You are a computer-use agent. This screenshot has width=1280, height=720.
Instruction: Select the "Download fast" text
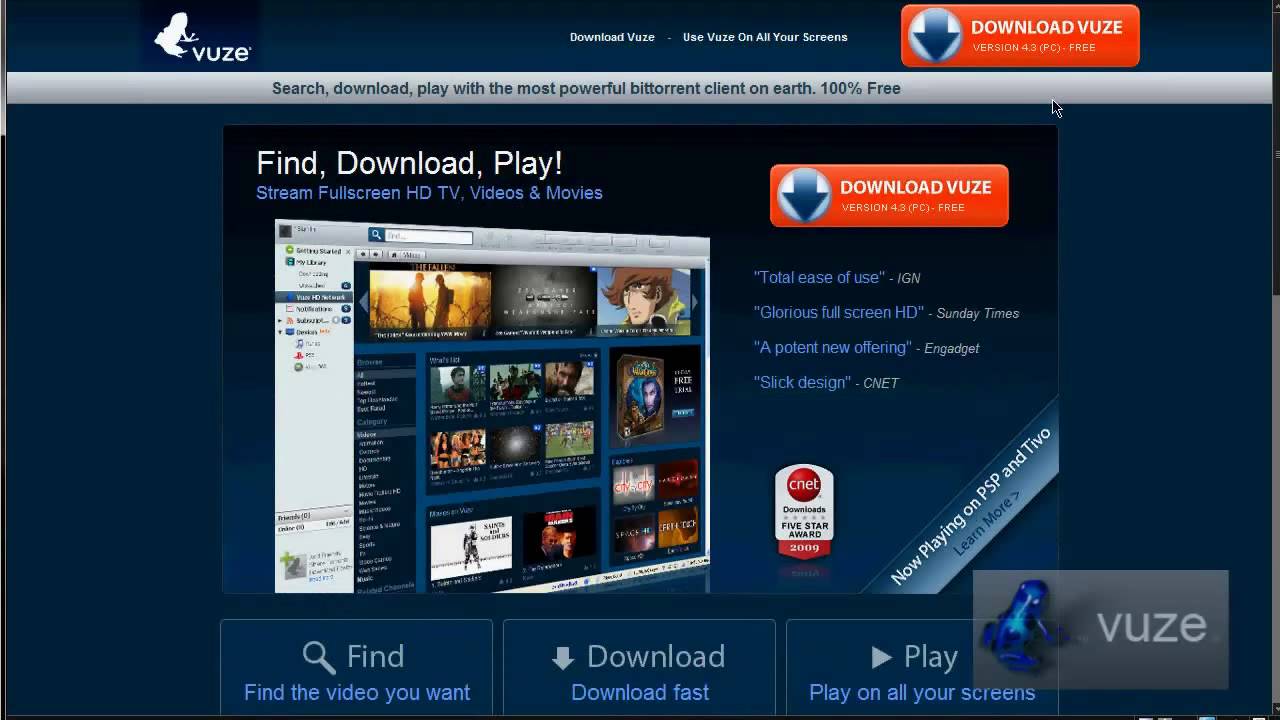click(640, 692)
